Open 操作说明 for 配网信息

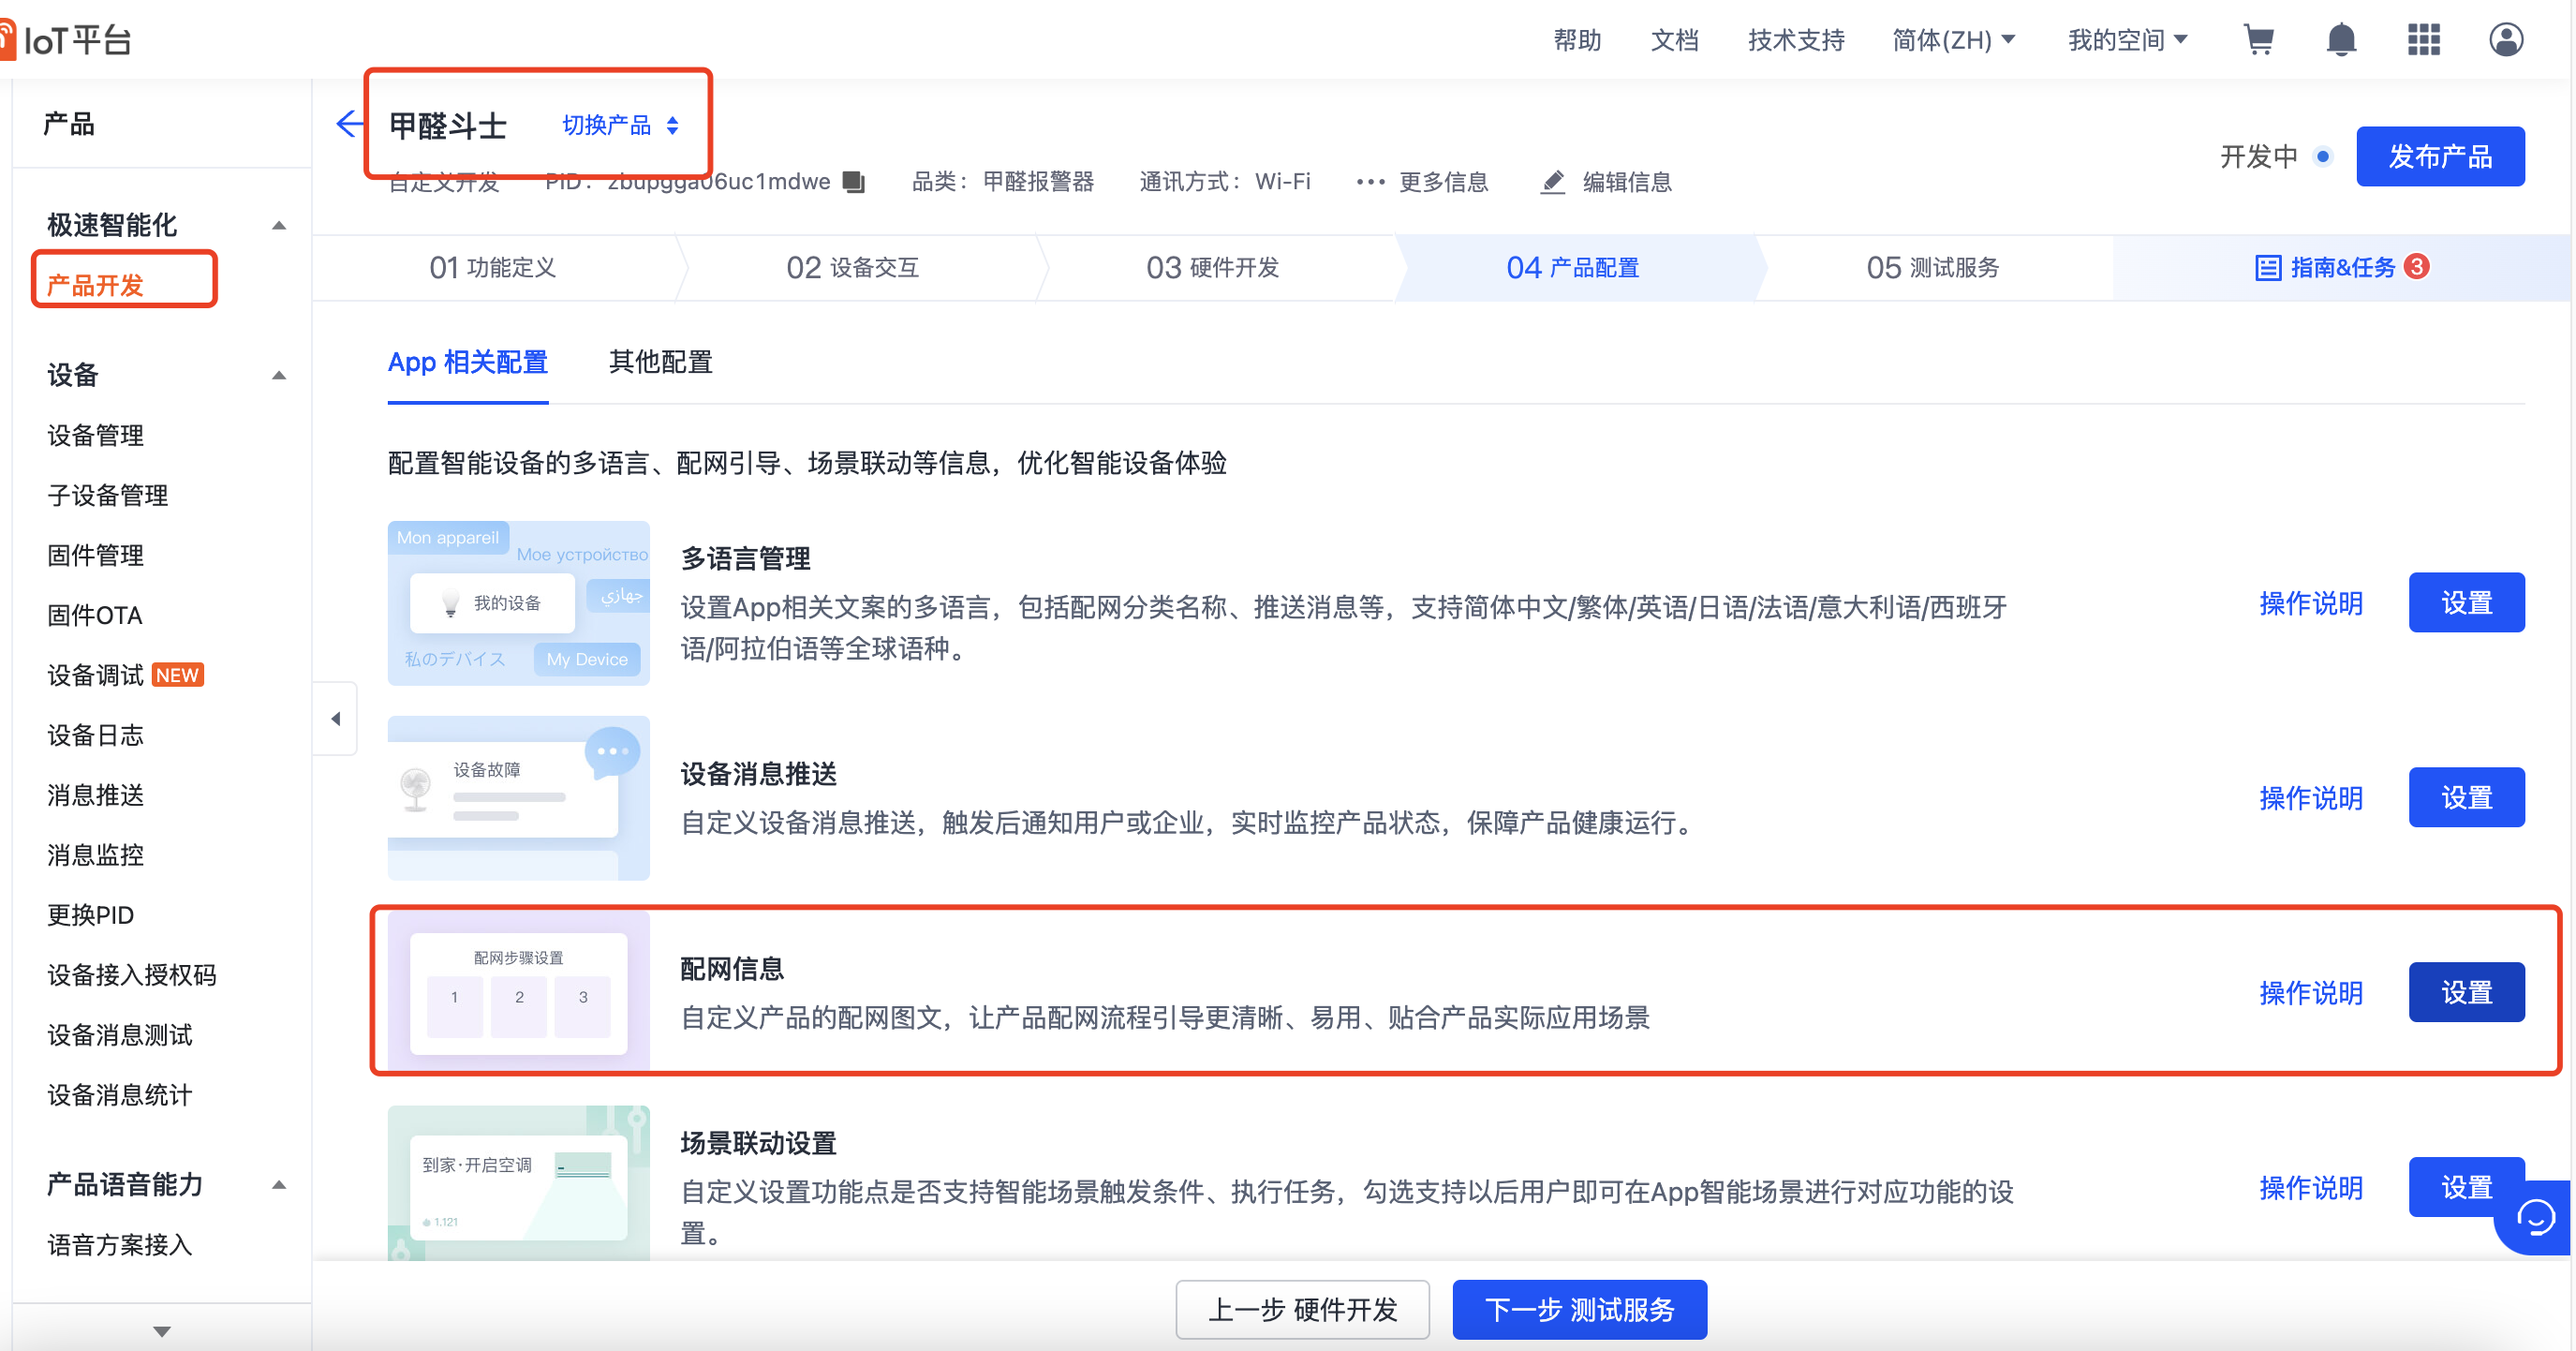click(2311, 993)
